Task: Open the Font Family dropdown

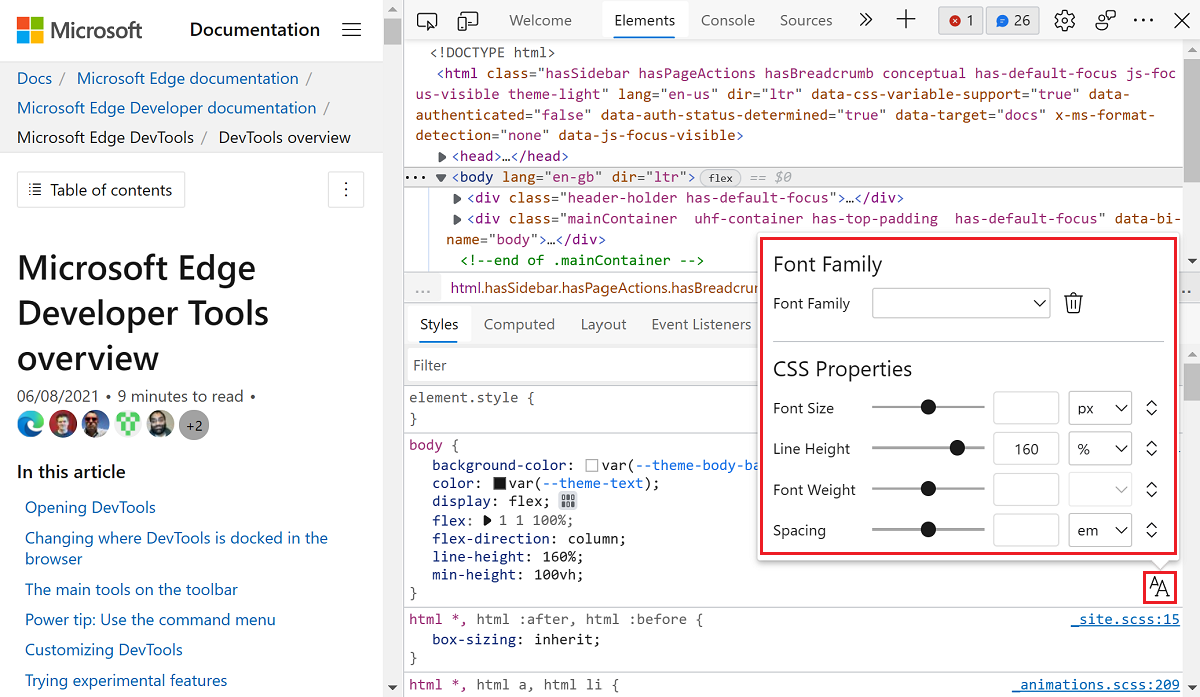Action: pos(960,302)
